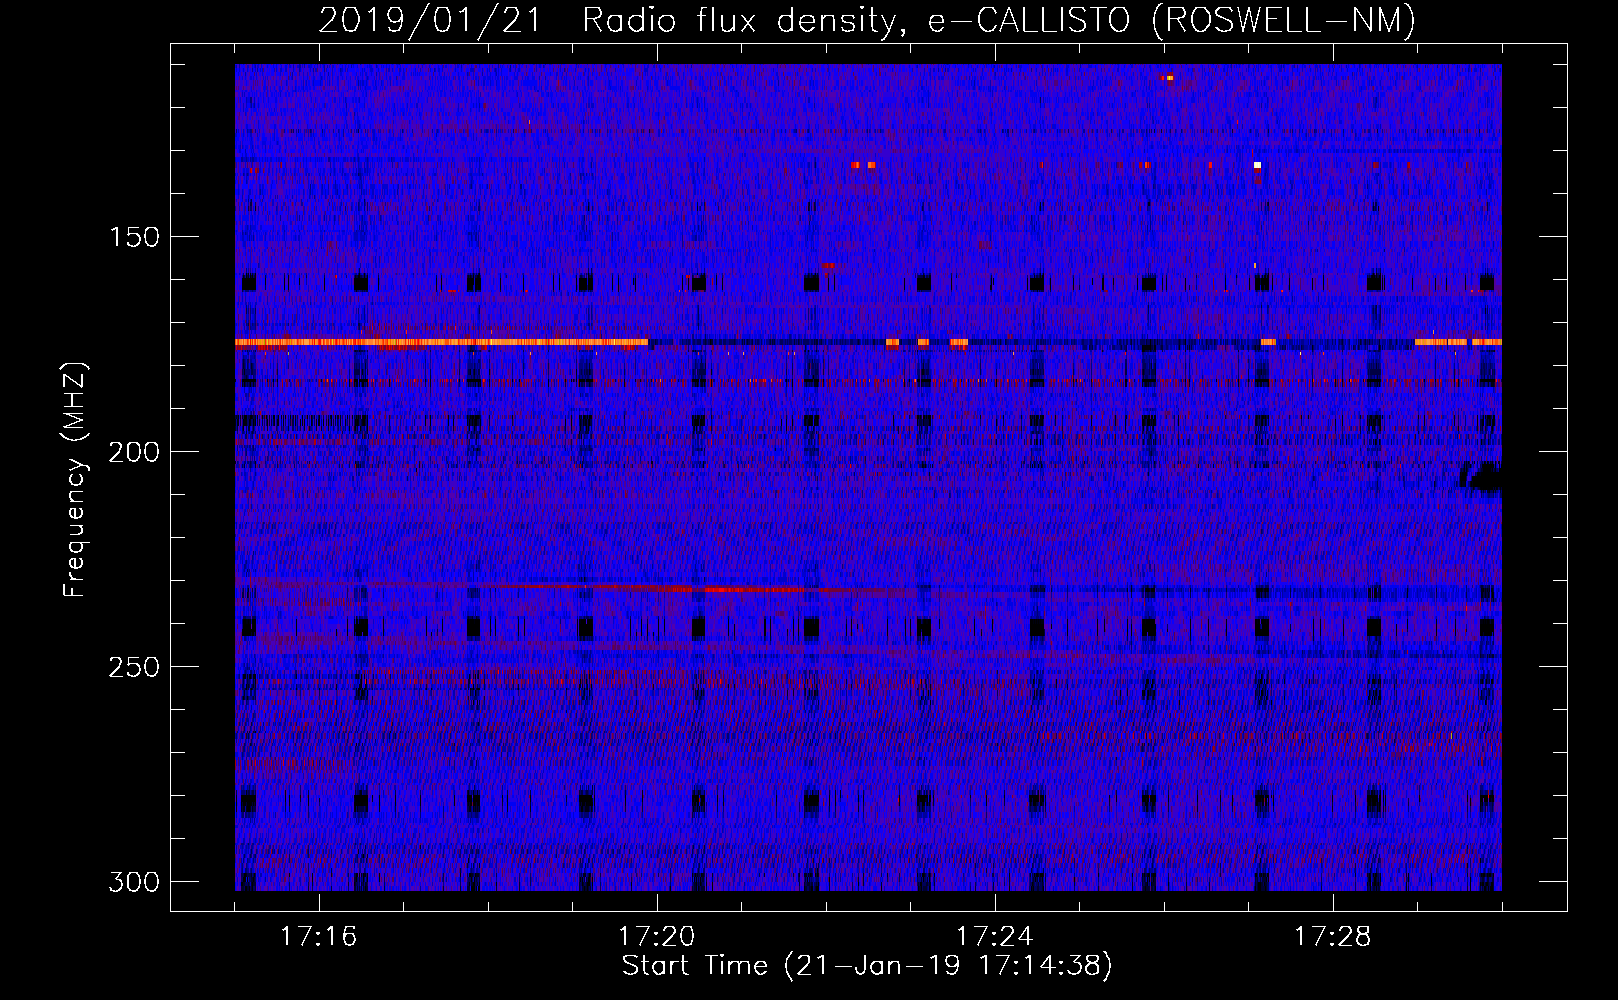Click the bright orange emission band near 175 MHz
The width and height of the screenshot is (1618, 1000).
pyautogui.click(x=441, y=342)
